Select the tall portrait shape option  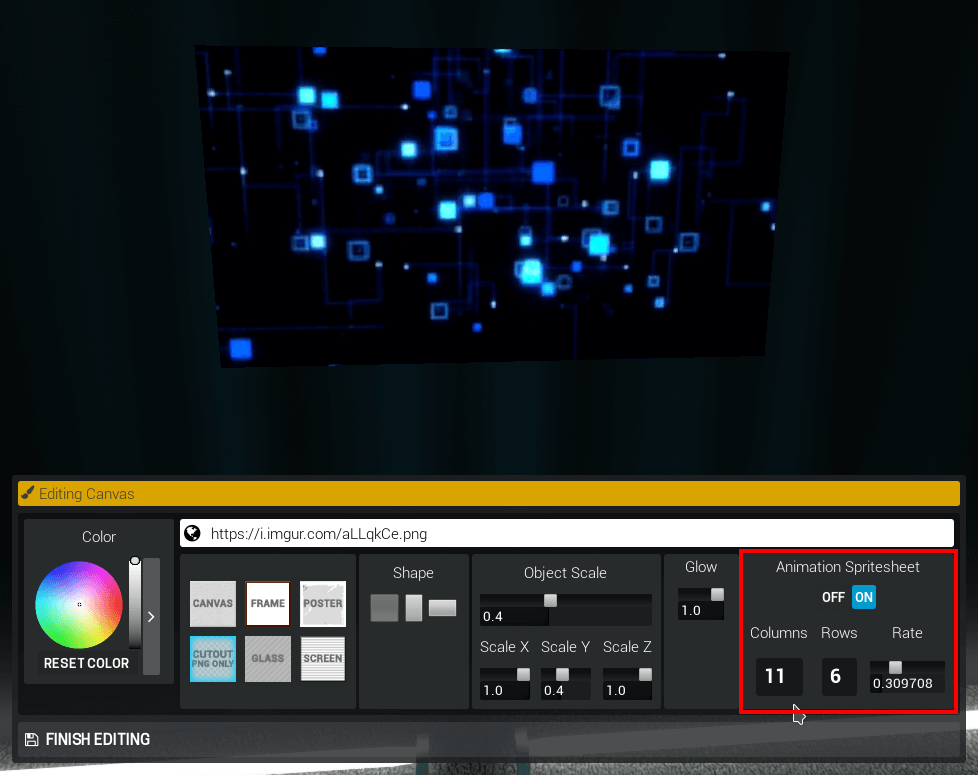click(x=414, y=608)
